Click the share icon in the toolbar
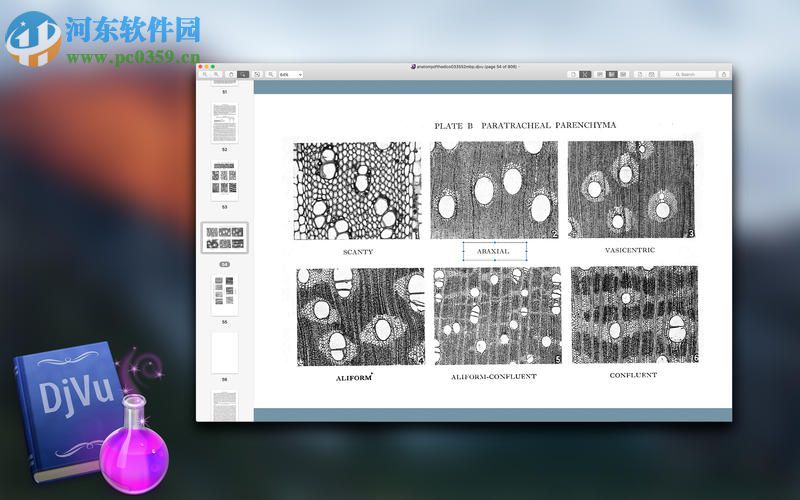The height and width of the screenshot is (500, 800). pyautogui.click(x=723, y=74)
